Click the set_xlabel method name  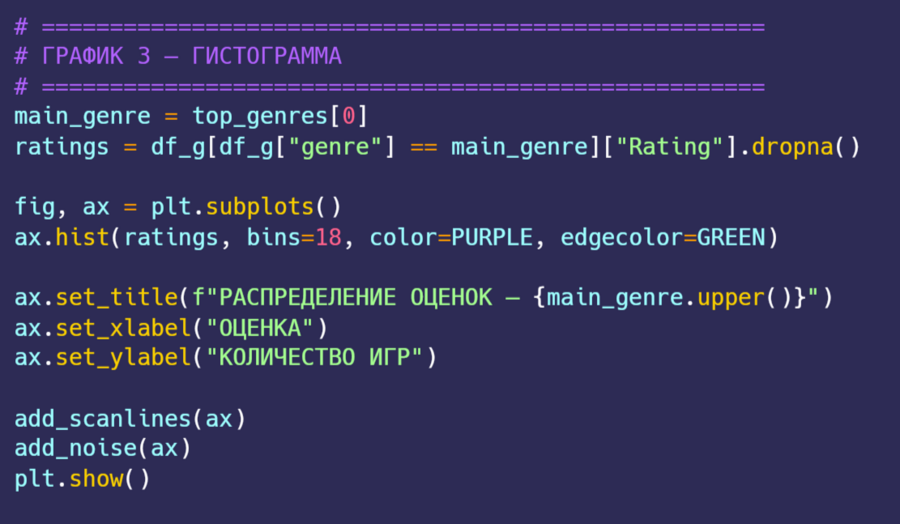tap(124, 328)
